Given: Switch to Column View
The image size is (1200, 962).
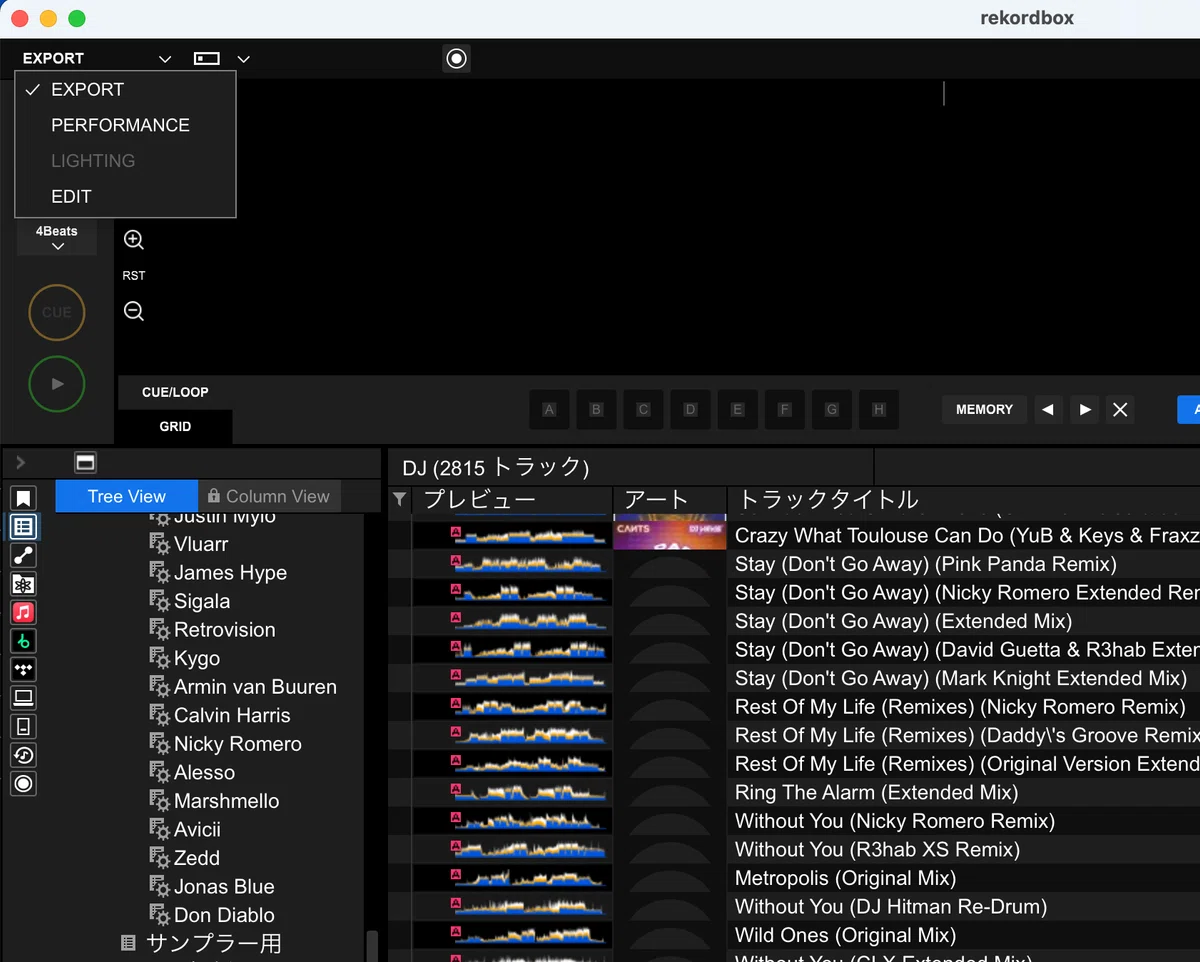Looking at the screenshot, I should (269, 496).
